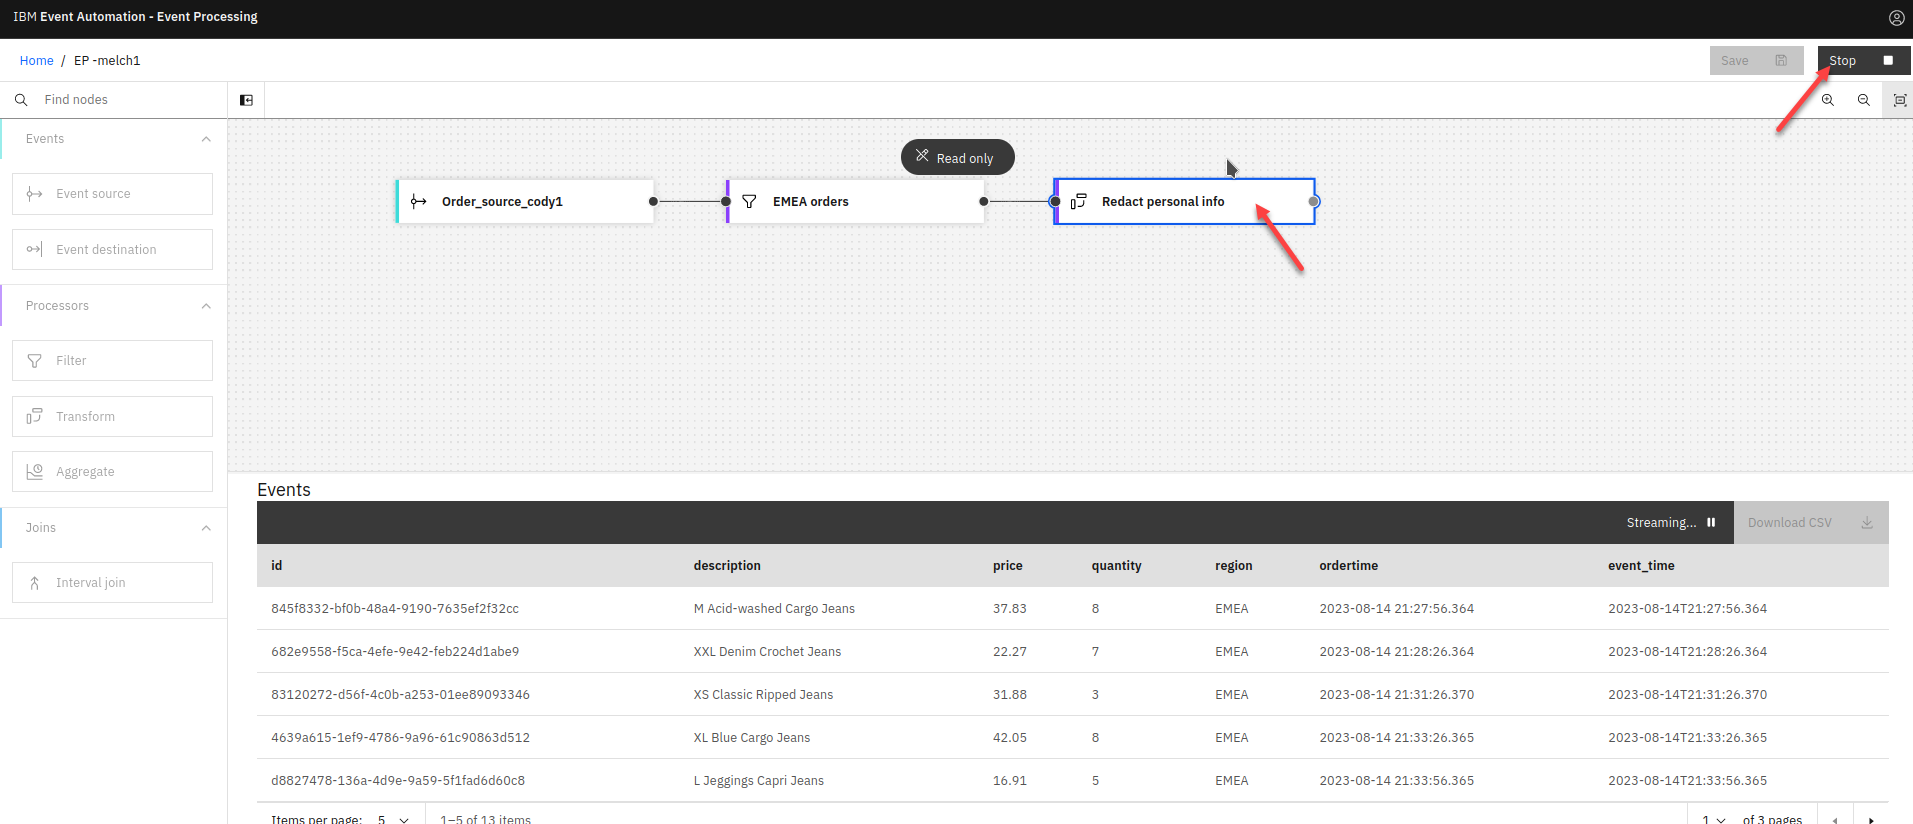
Task: Toggle the node palette panel icon
Action: (x=246, y=100)
